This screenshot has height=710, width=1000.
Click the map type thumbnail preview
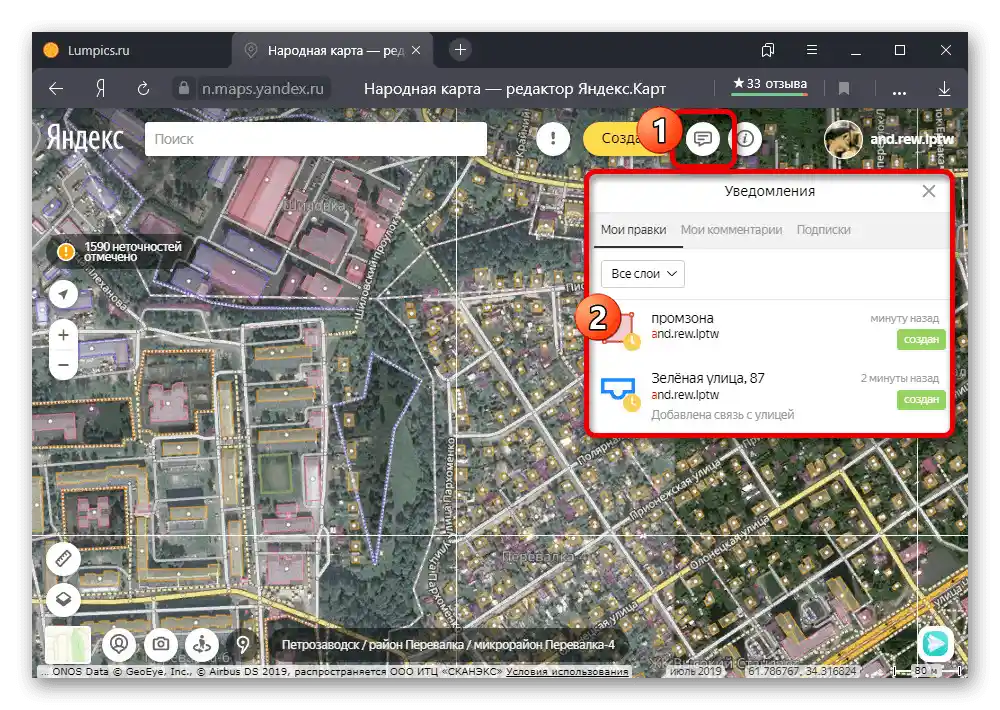tap(68, 645)
